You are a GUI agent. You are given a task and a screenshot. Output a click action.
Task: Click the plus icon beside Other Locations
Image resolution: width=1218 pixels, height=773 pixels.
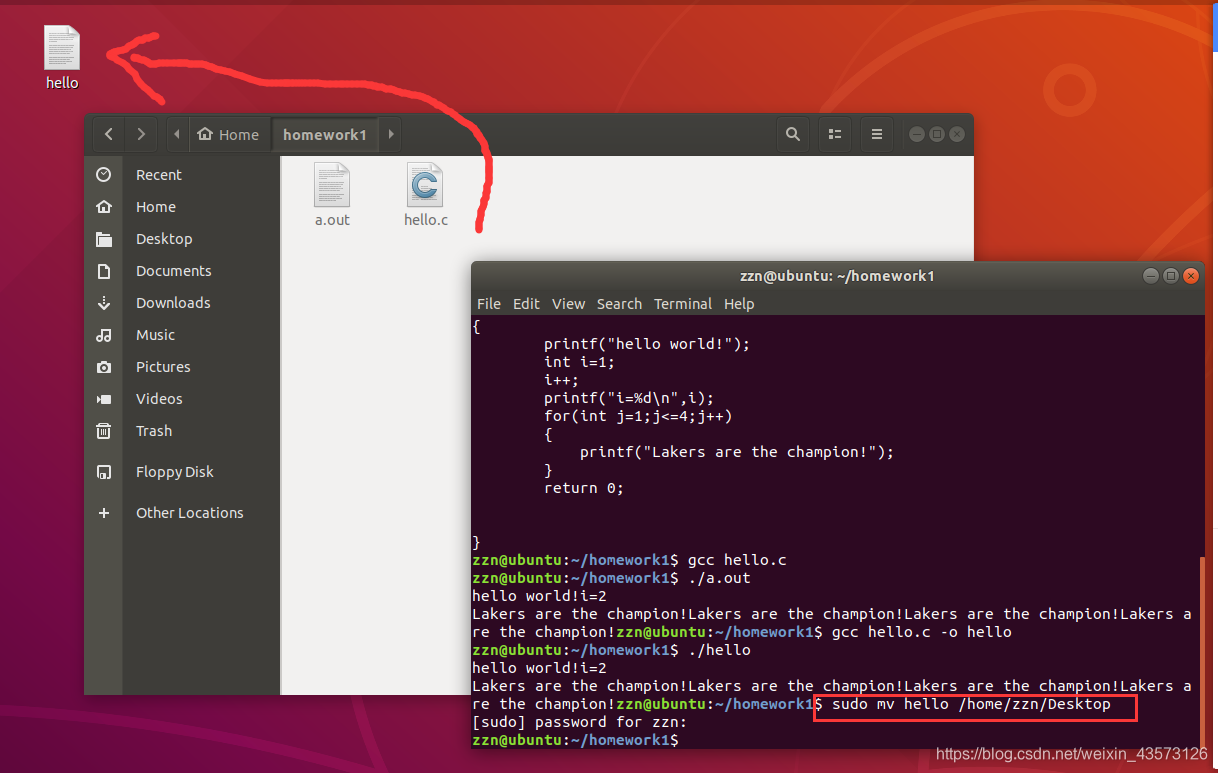tap(104, 513)
